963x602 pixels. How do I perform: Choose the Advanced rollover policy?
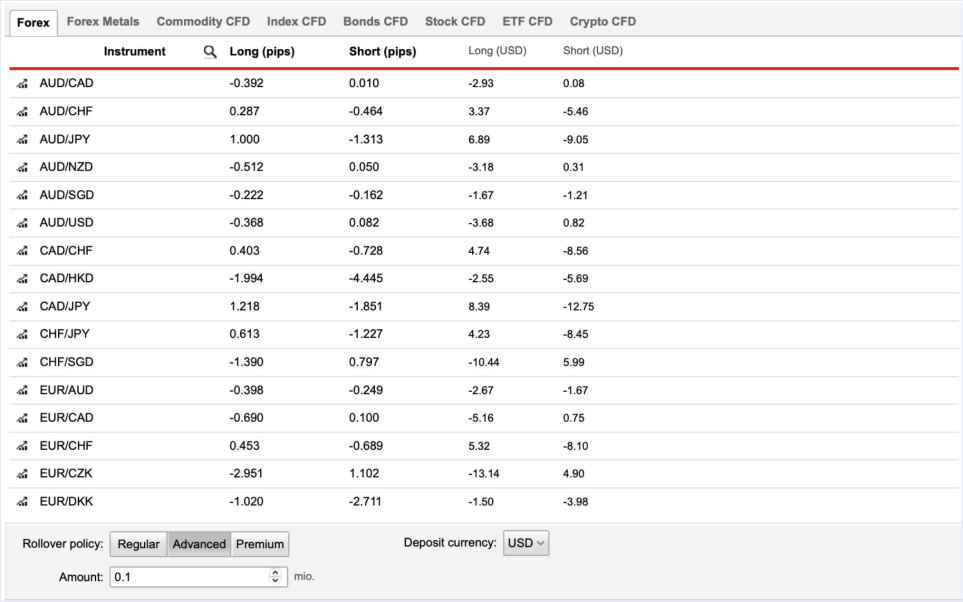(199, 544)
